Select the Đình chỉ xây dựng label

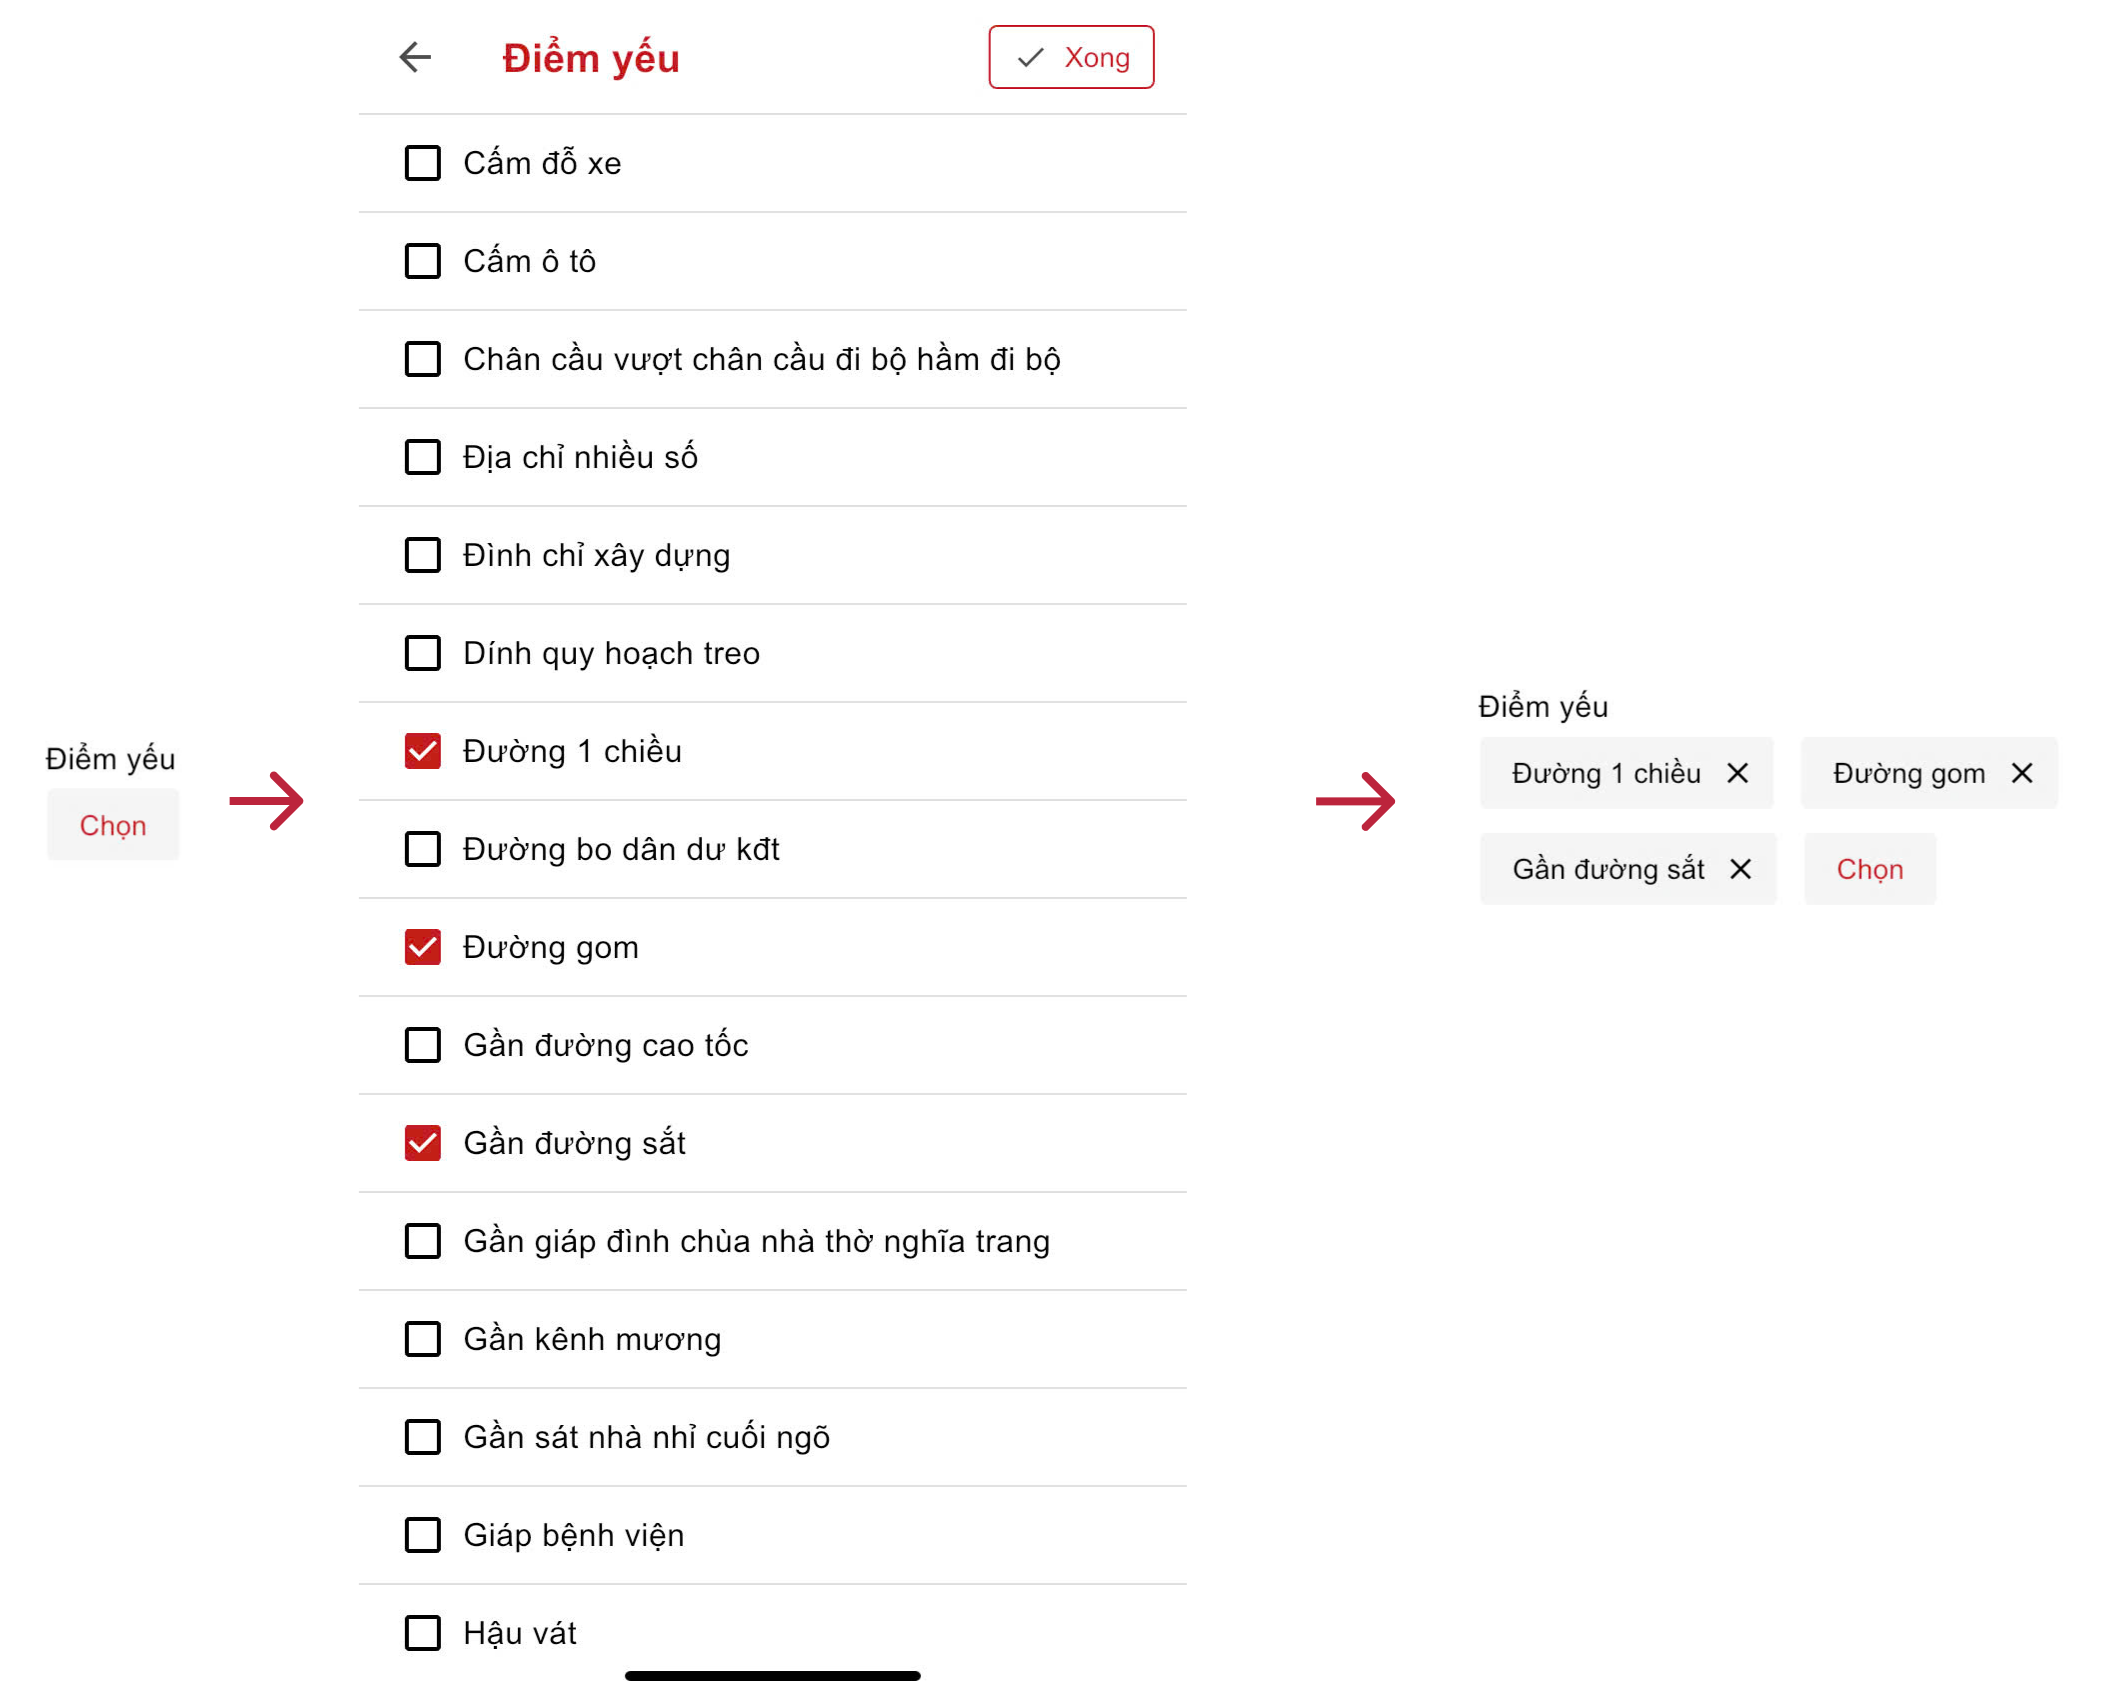596,555
